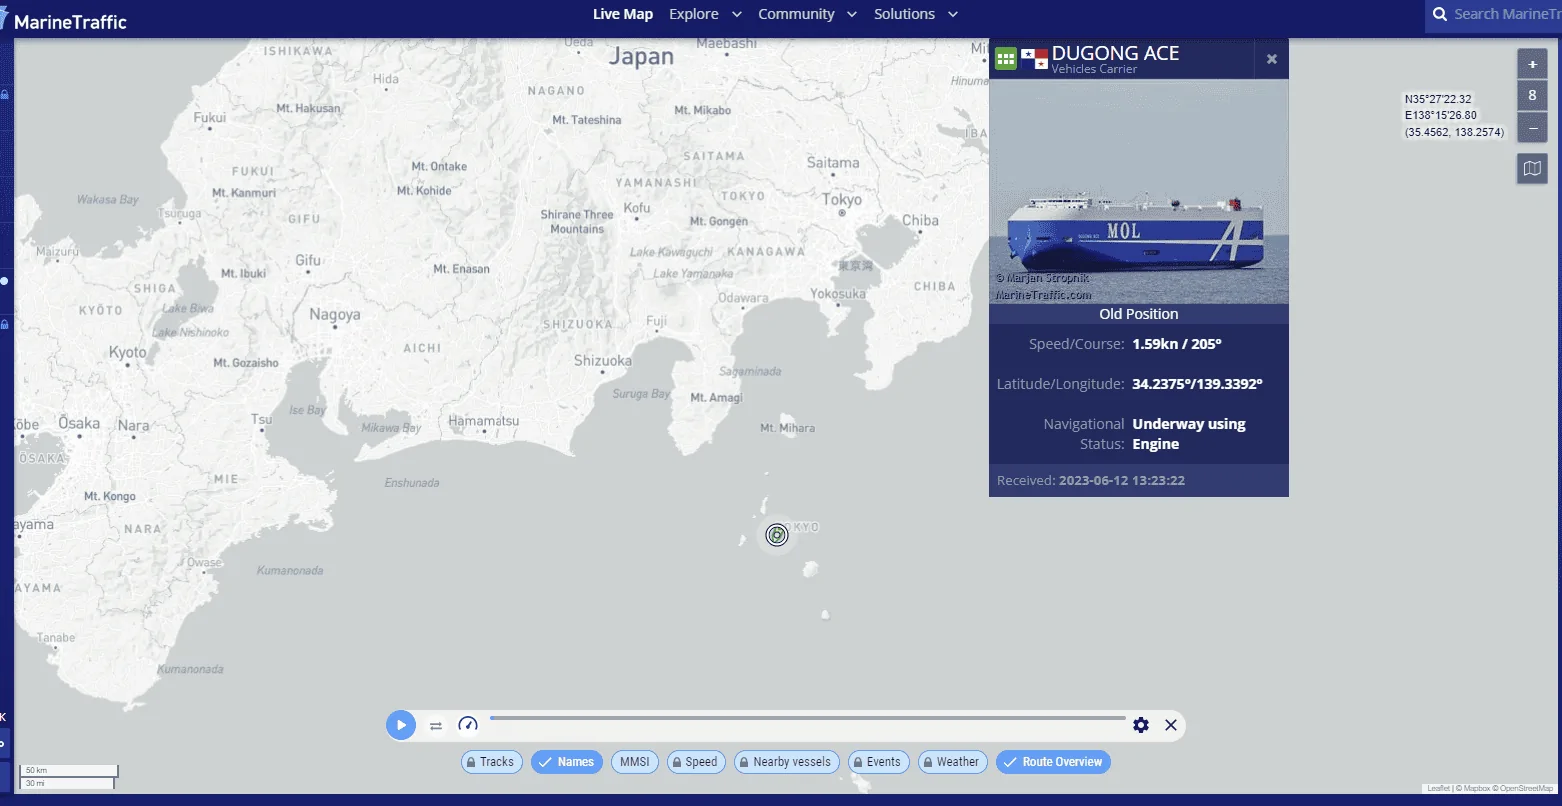The width and height of the screenshot is (1562, 806).
Task: Click the Yokosuka city label on map
Action: 838,294
